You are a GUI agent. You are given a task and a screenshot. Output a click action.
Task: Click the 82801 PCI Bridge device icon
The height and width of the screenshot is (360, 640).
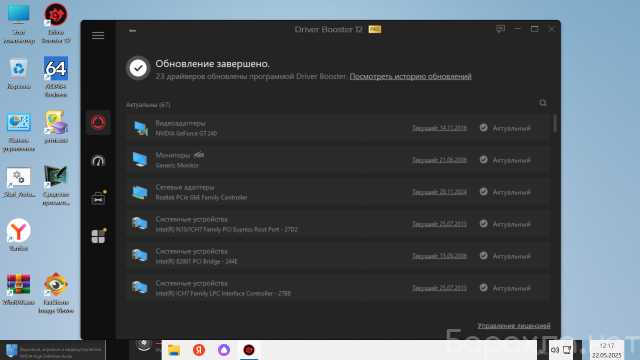click(x=140, y=256)
